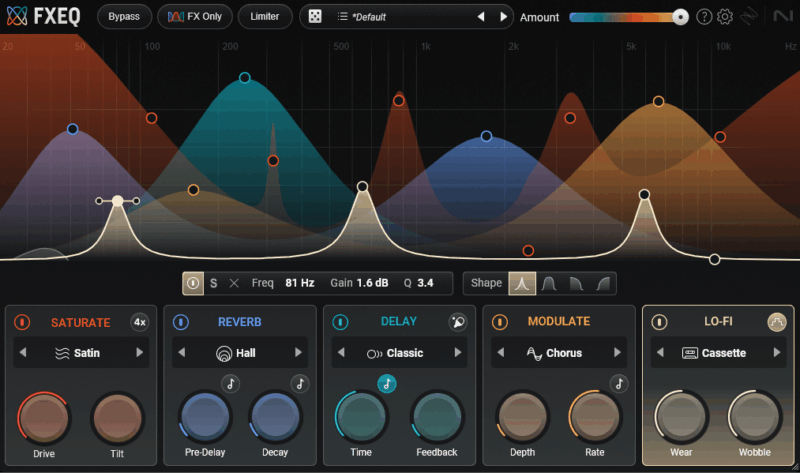Open the Hall reverb type selector
This screenshot has height=473, width=800.
238,353
